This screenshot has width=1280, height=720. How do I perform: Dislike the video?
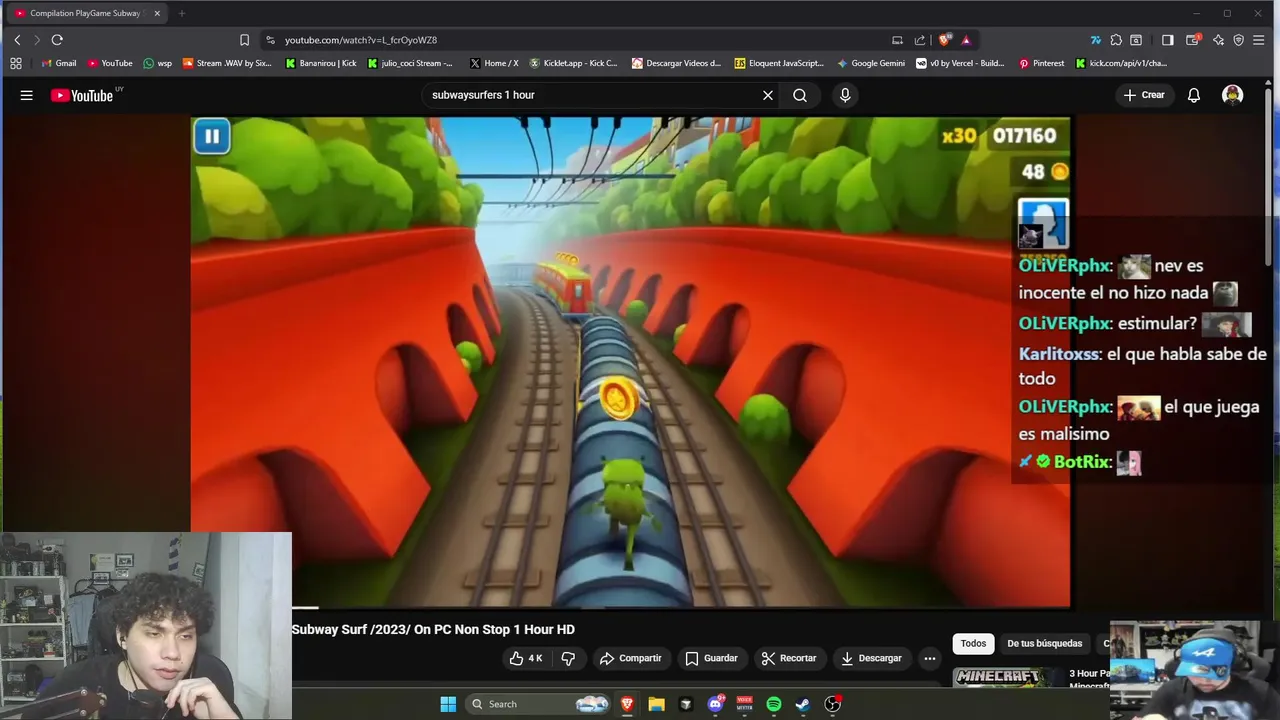568,658
